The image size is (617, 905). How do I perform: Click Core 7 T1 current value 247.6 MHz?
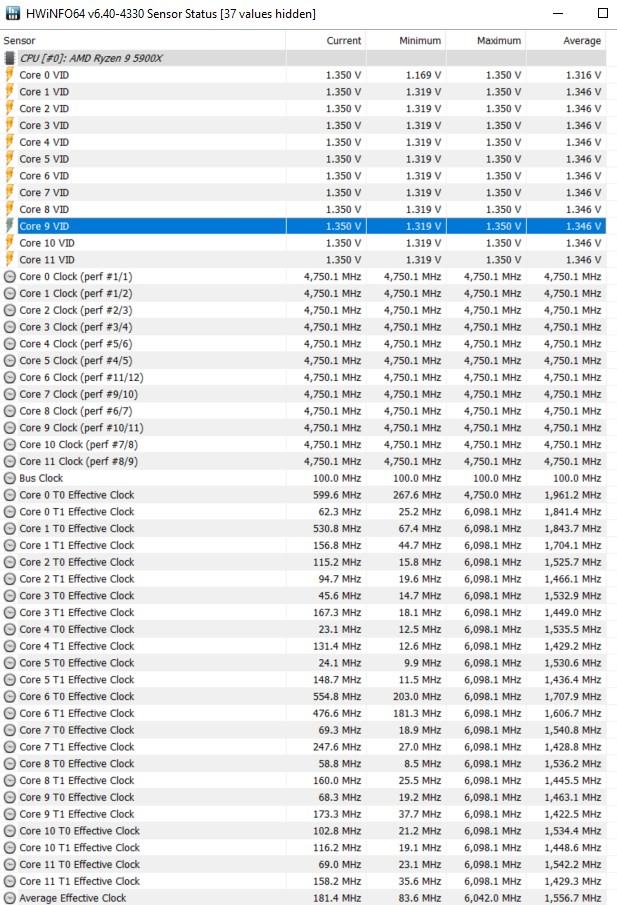[x=337, y=746]
